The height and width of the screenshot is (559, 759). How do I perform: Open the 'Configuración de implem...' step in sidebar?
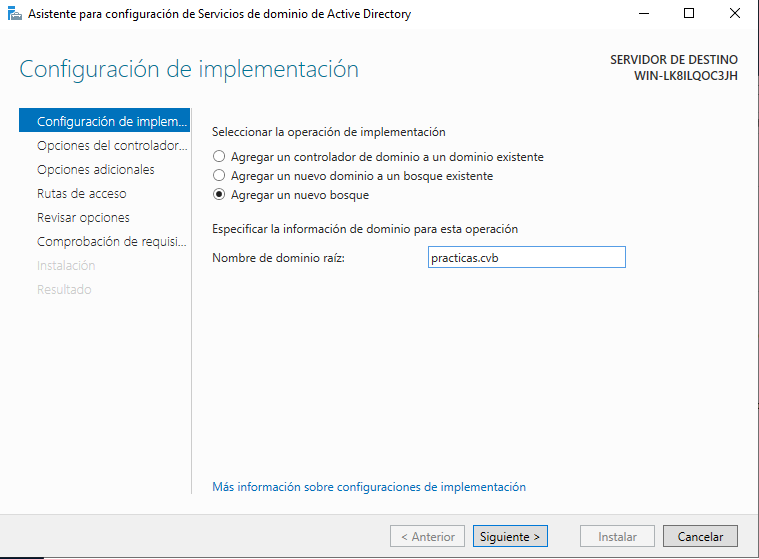pyautogui.click(x=105, y=121)
